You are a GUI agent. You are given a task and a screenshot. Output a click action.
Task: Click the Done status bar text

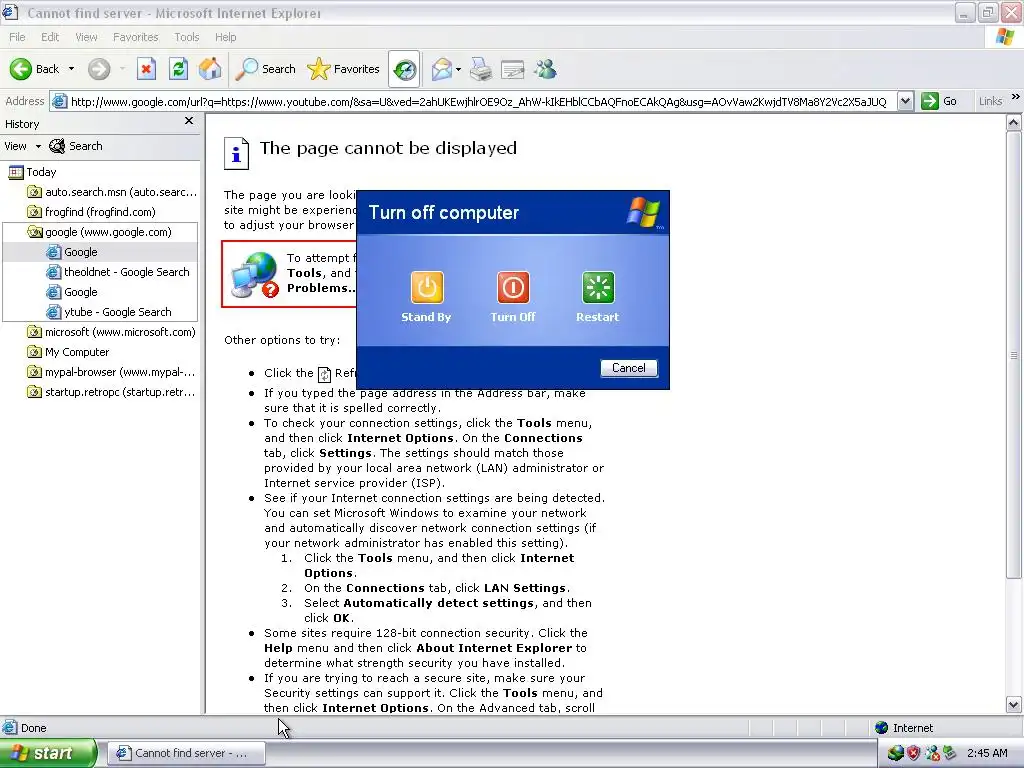(33, 728)
